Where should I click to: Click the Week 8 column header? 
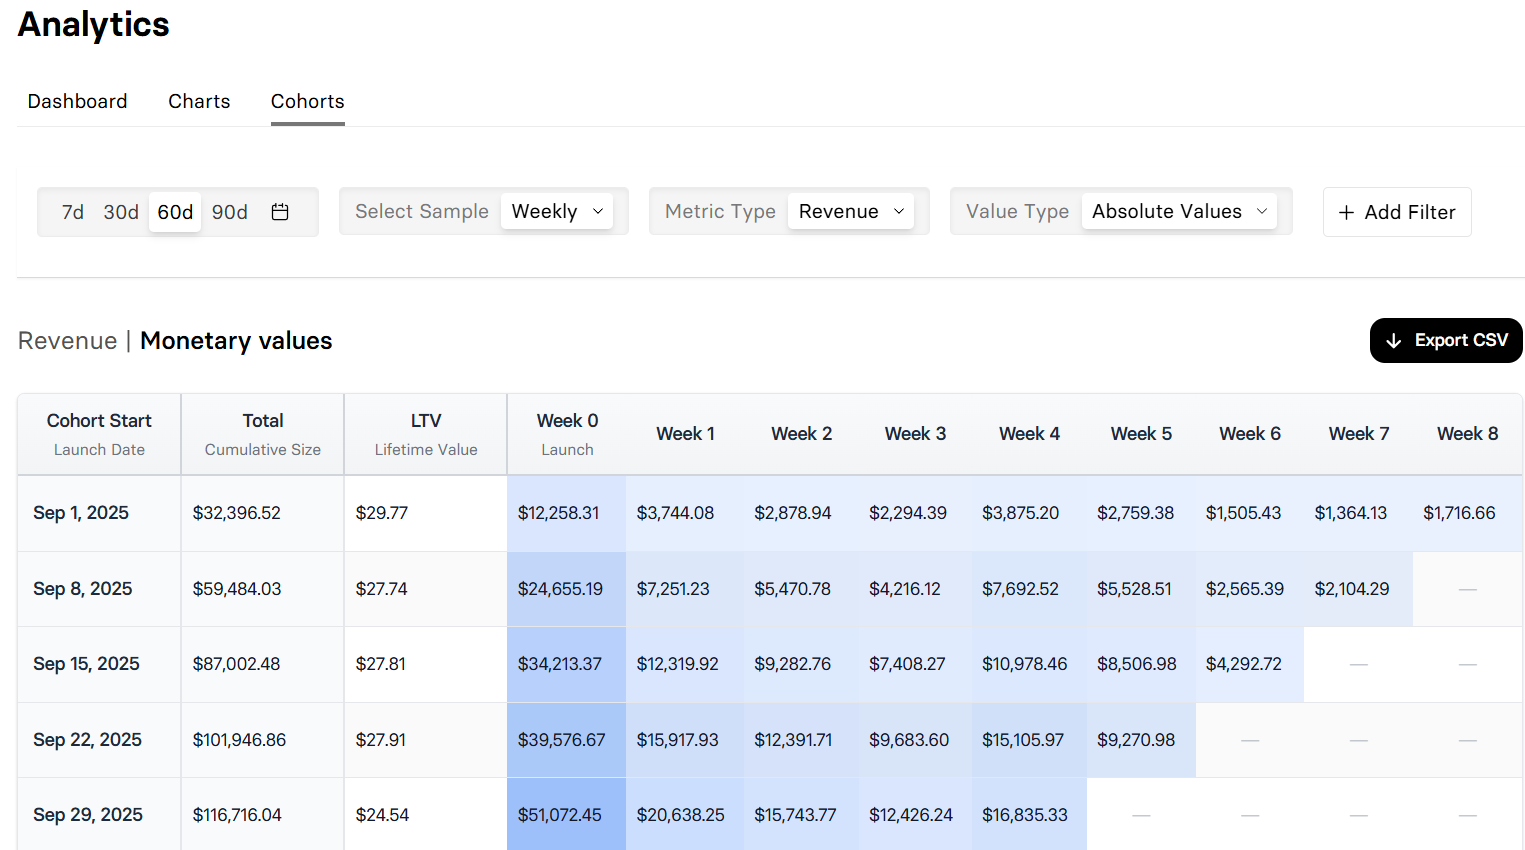click(1467, 434)
